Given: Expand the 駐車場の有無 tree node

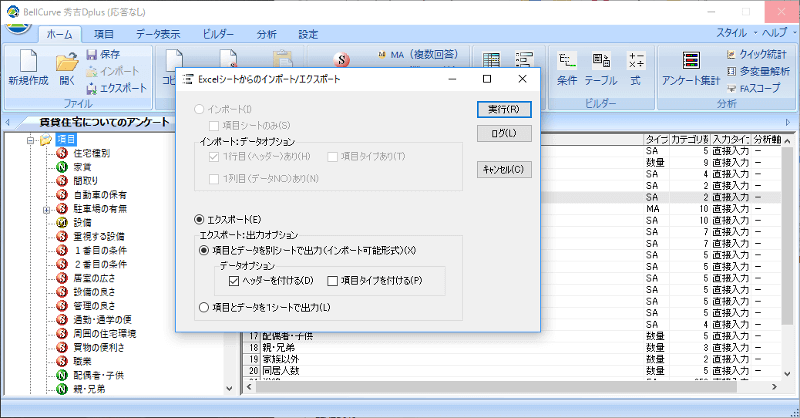Looking at the screenshot, I should (46, 209).
